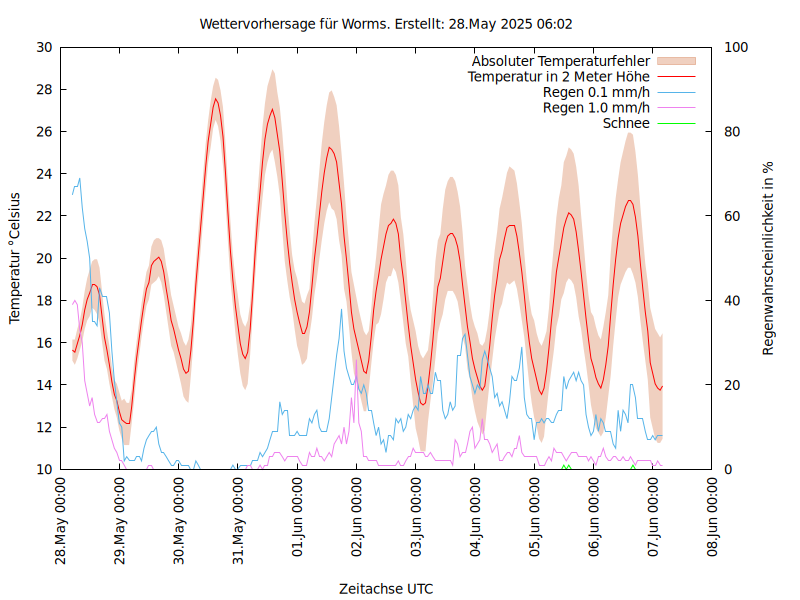
Task: Click the 'Zeitachse UTC' x-axis label
Action: click(386, 588)
